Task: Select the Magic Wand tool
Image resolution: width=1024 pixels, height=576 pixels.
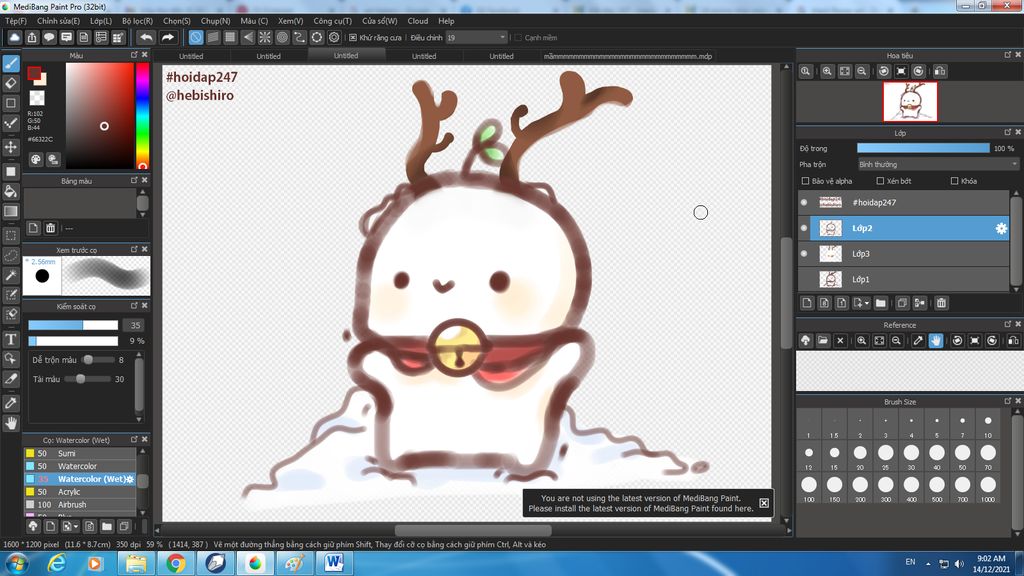Action: point(11,275)
